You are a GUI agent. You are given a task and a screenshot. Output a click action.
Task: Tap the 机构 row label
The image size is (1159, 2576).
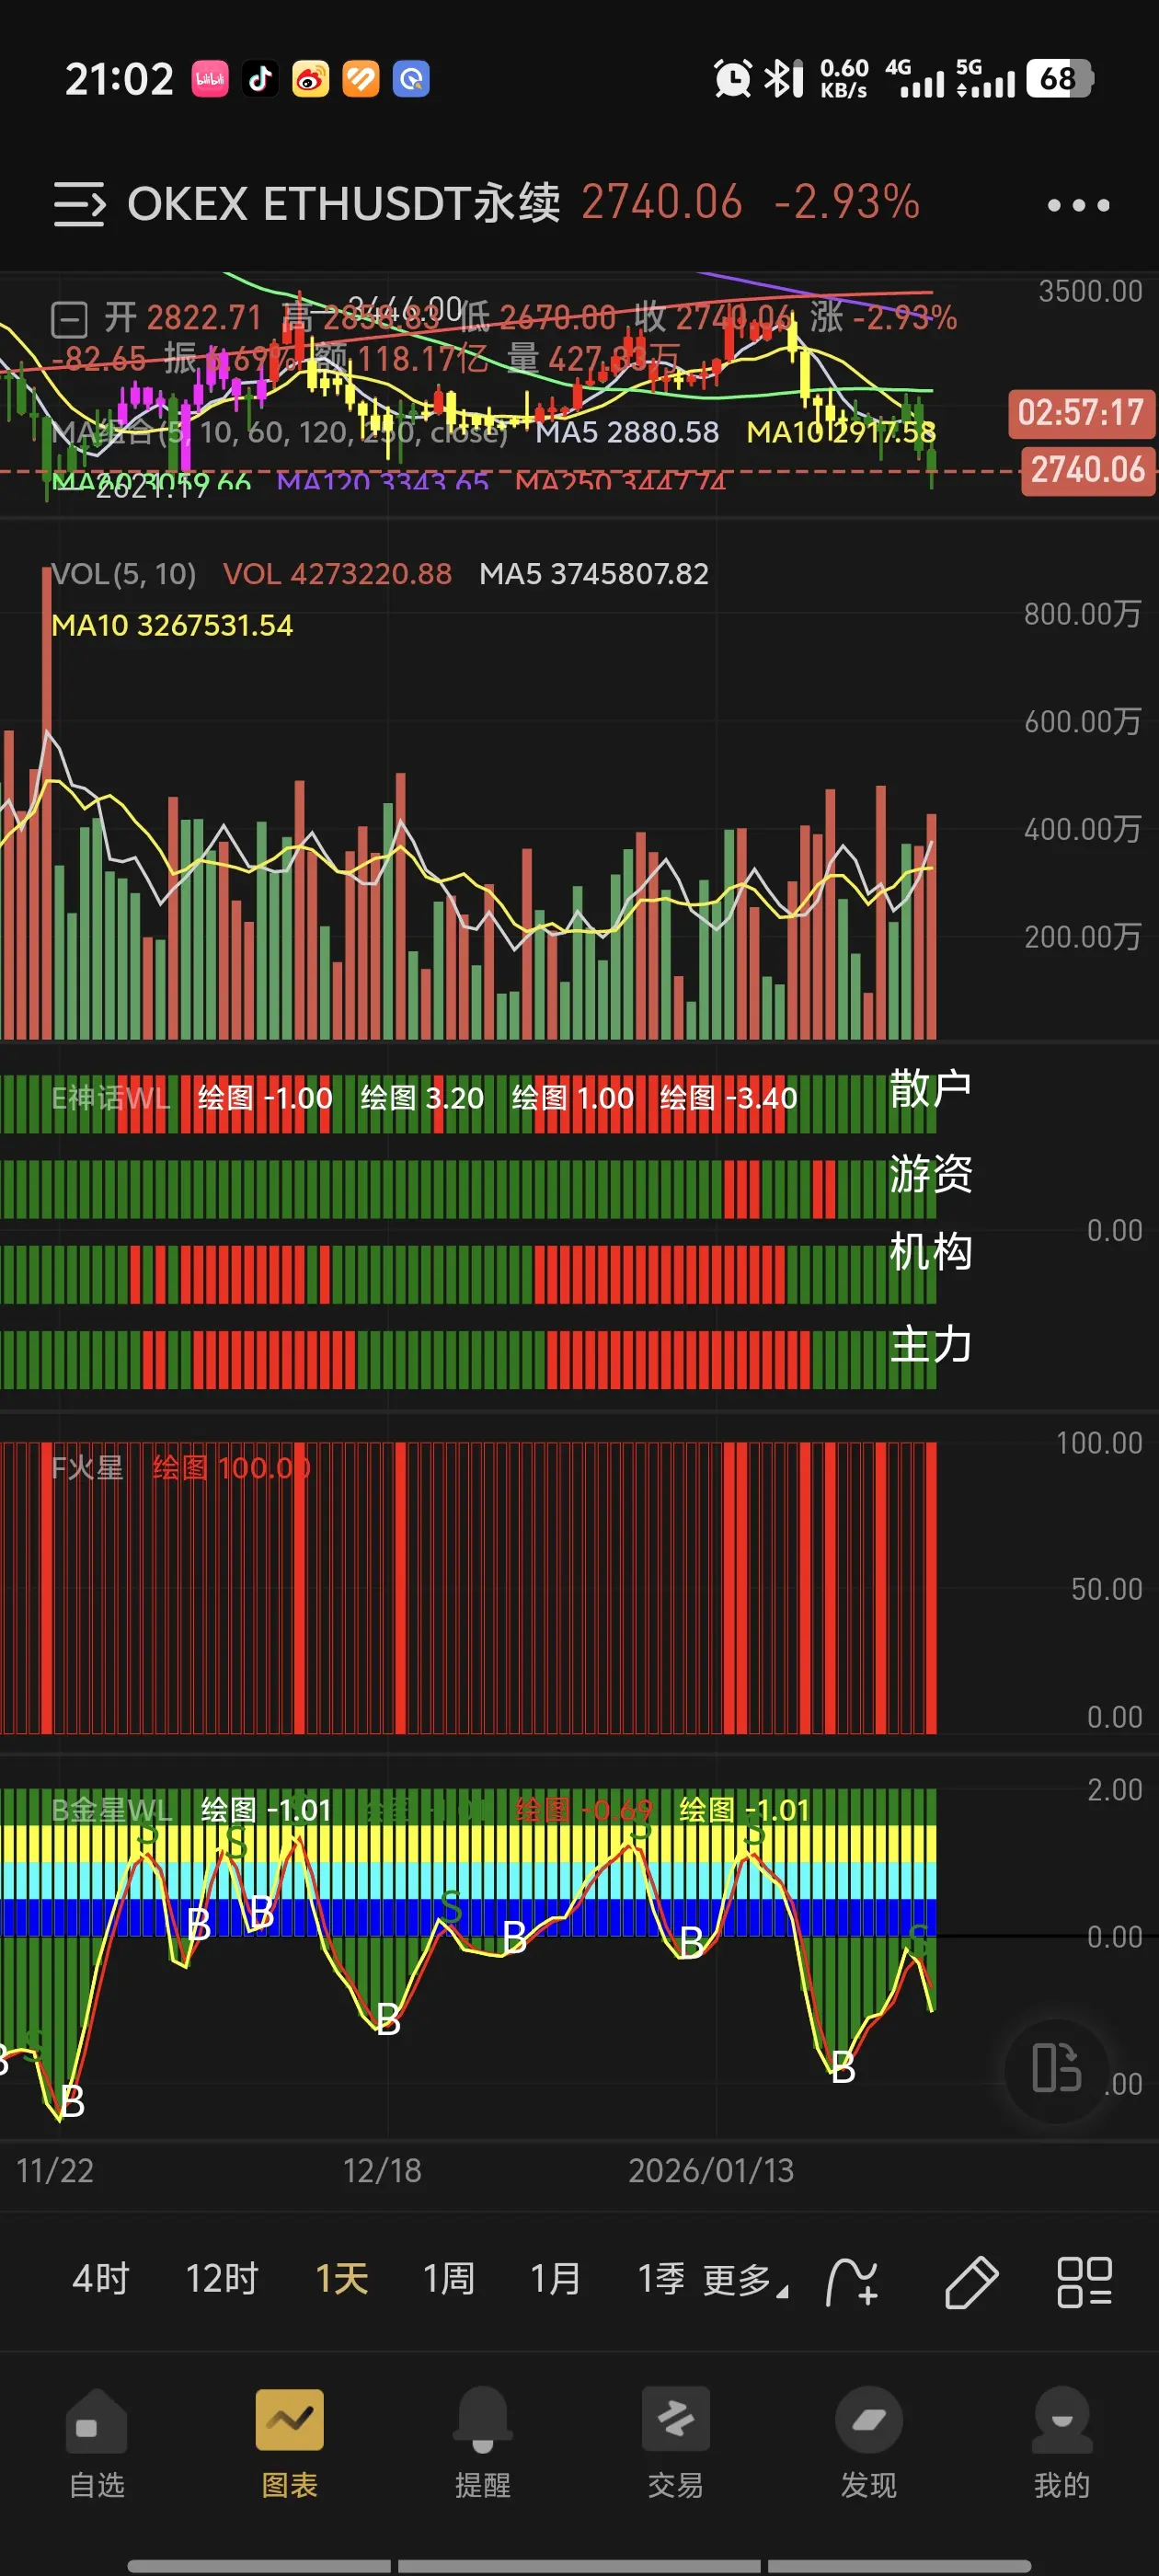930,1251
